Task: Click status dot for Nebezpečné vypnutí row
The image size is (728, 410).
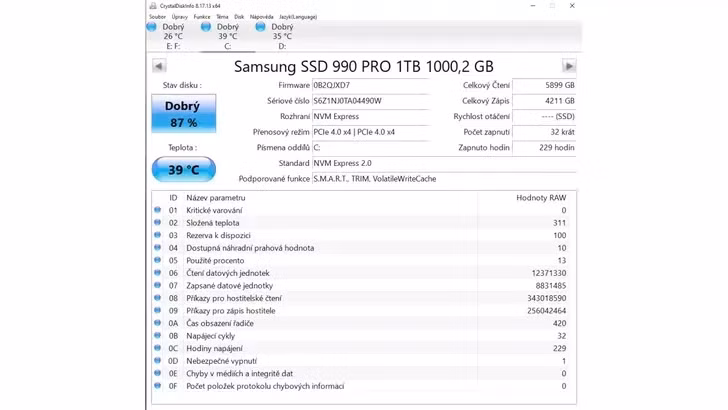Action: pos(158,360)
